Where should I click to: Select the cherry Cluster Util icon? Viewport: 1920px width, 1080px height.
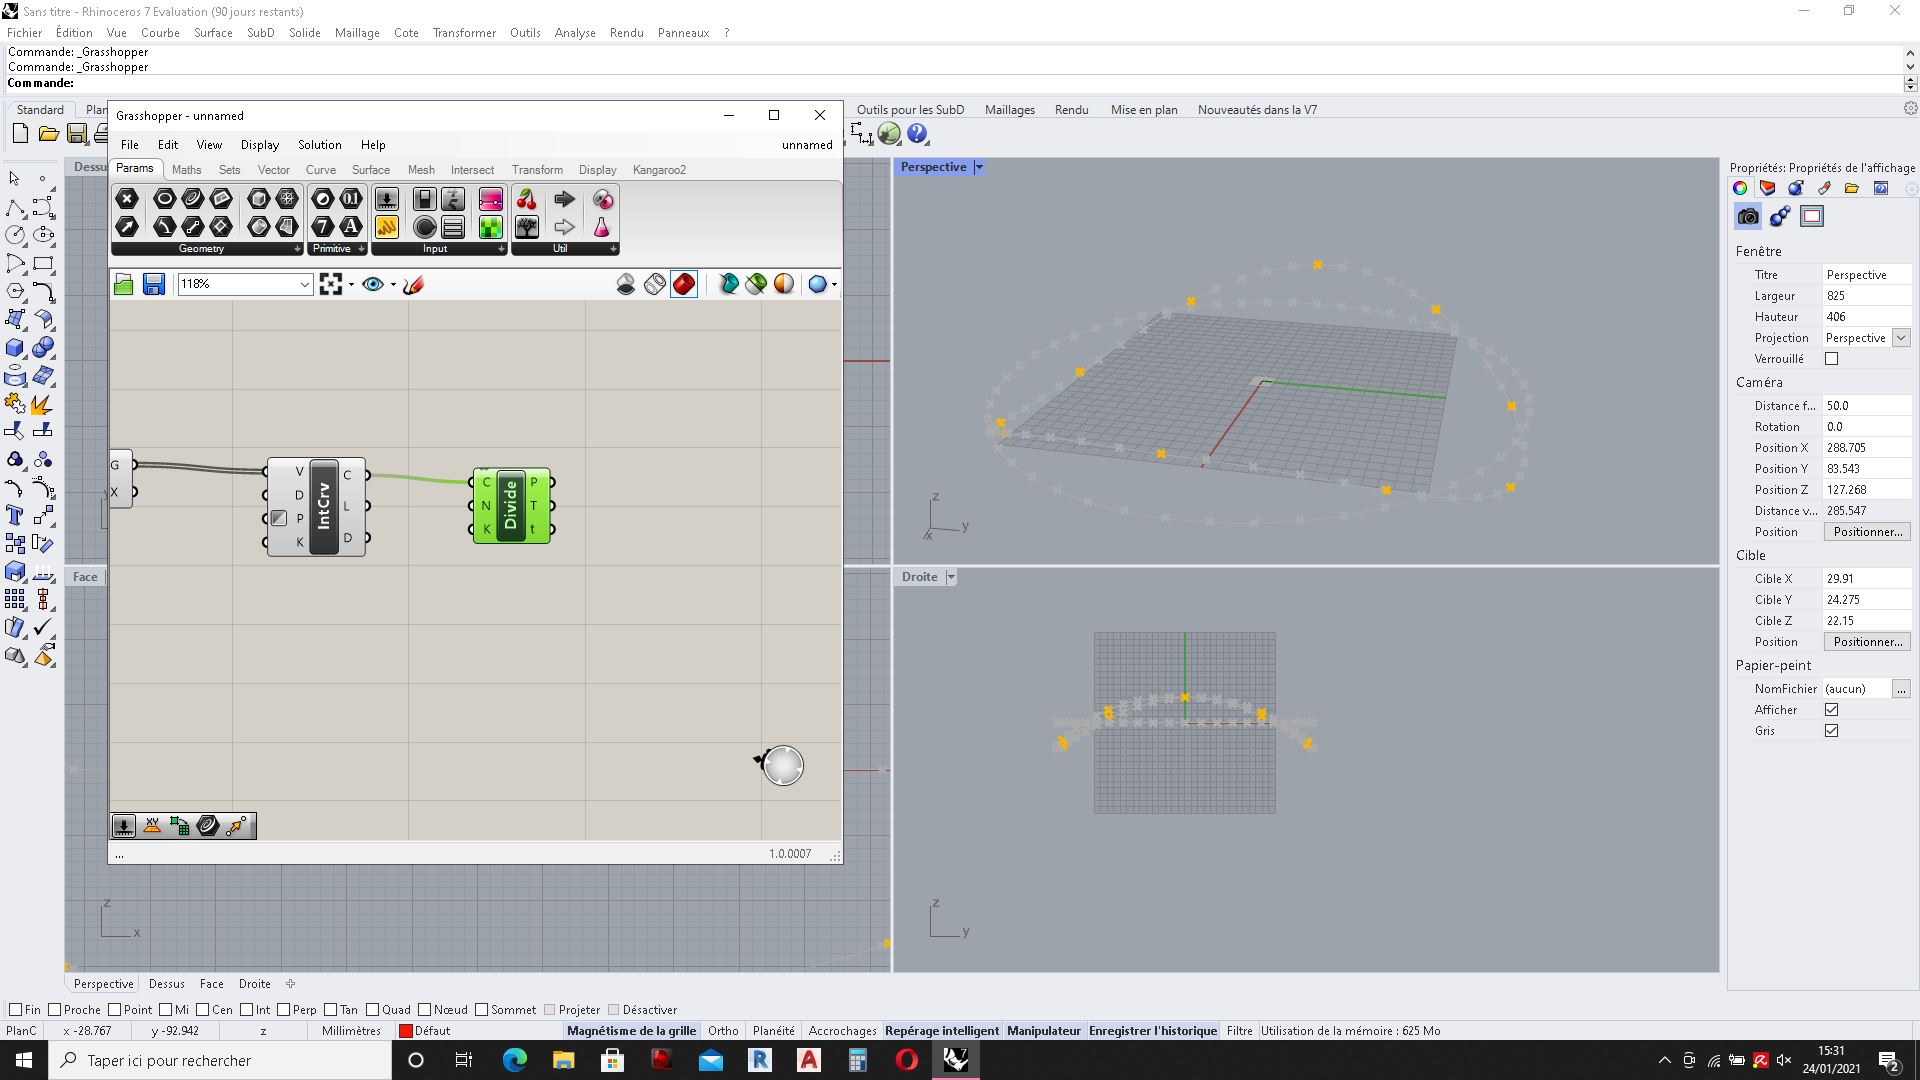[x=527, y=199]
